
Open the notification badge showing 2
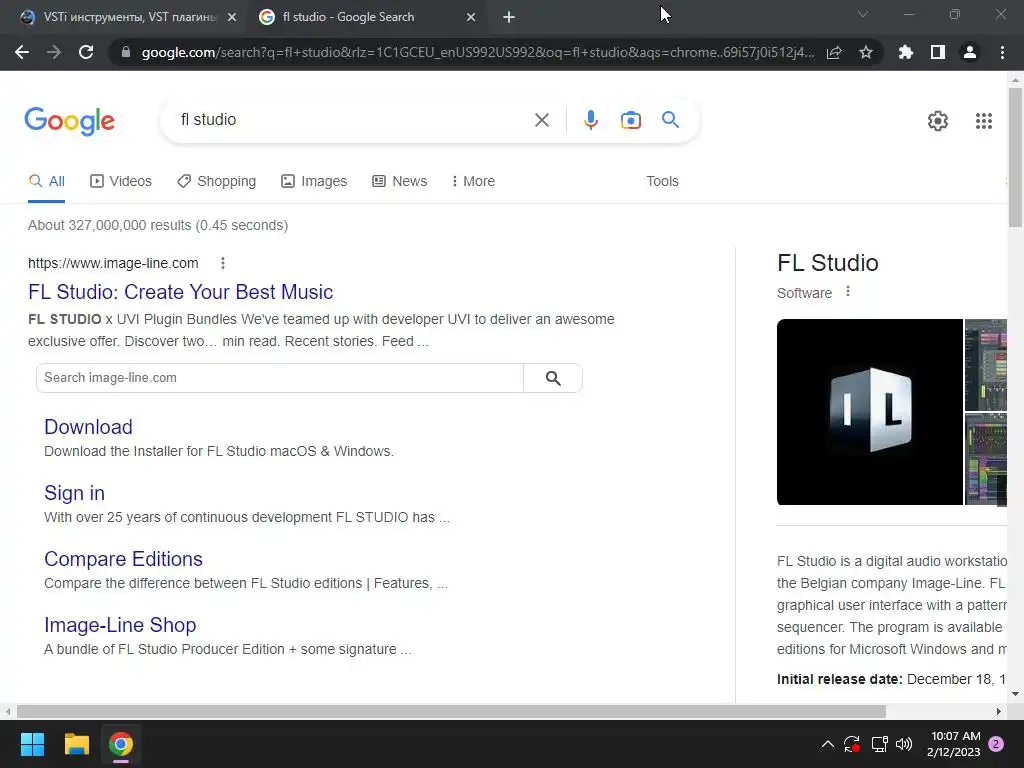(996, 744)
